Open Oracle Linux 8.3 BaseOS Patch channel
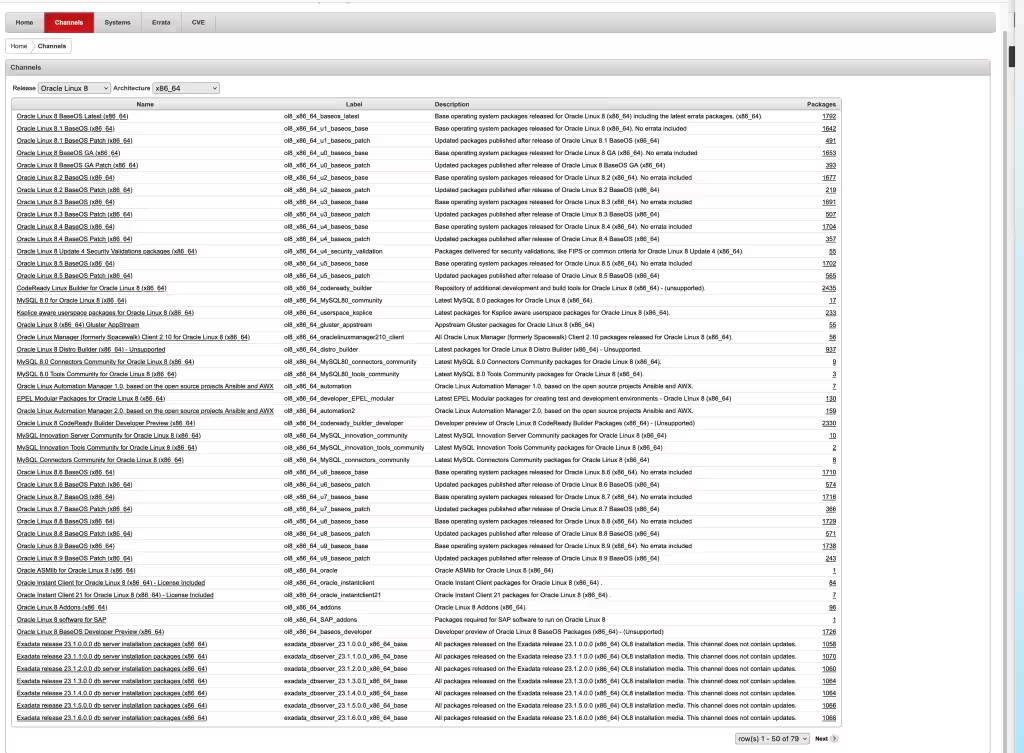The image size is (1024, 753). 74,214
